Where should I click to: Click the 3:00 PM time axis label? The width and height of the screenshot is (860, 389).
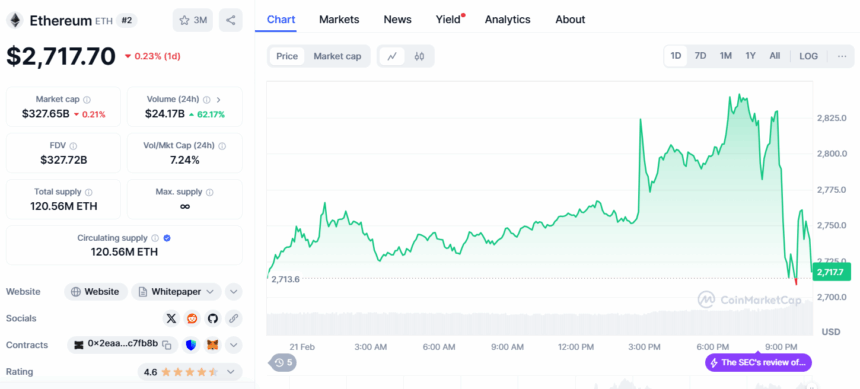(644, 347)
